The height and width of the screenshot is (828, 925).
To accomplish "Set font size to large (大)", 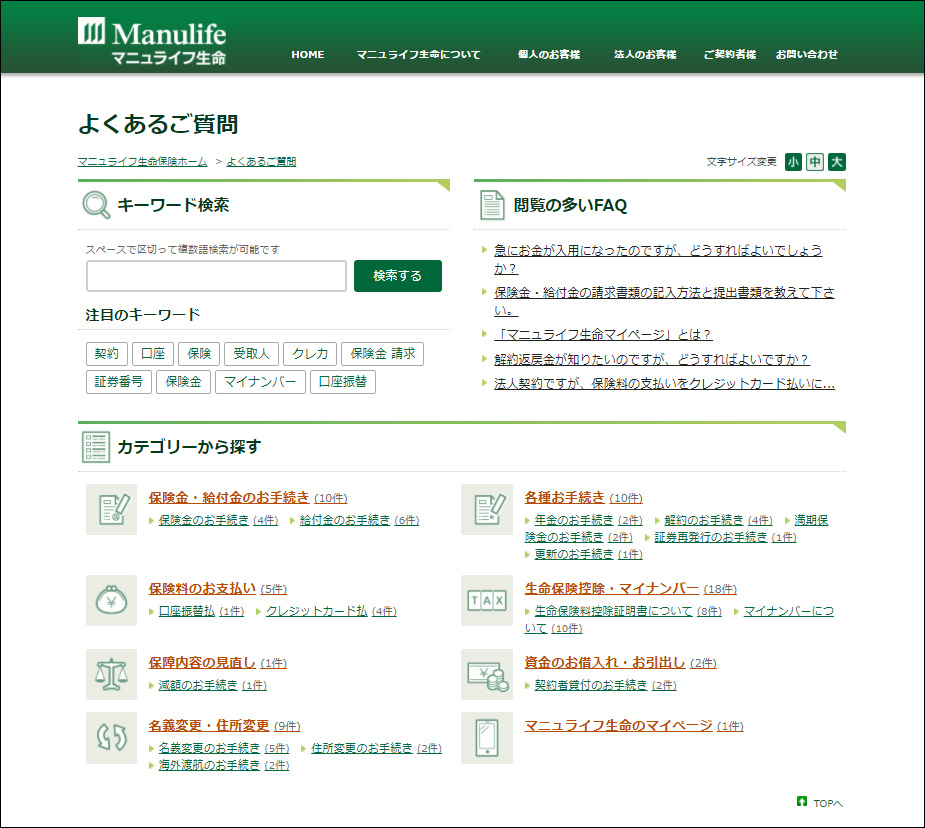I will 837,162.
